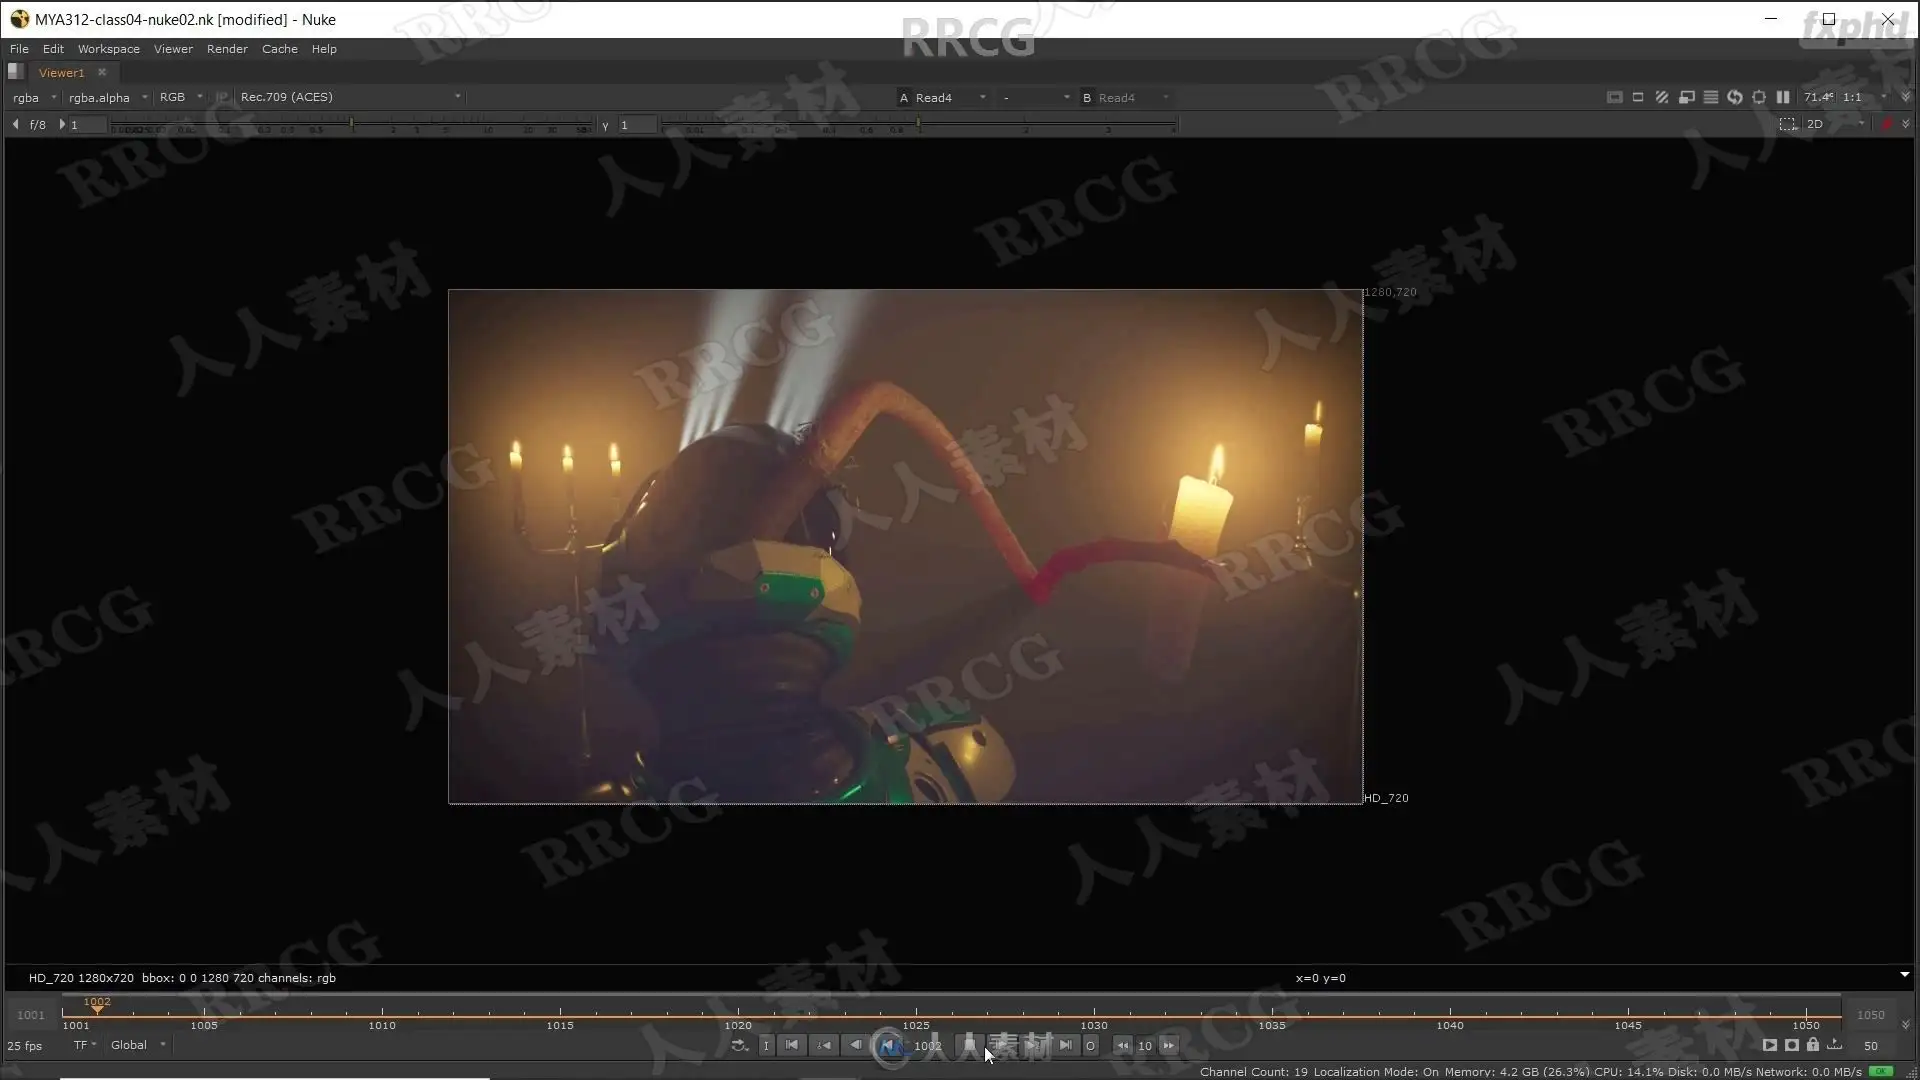Click the 71.4 zoom percentage readout
The image size is (1920, 1080).
click(1819, 97)
